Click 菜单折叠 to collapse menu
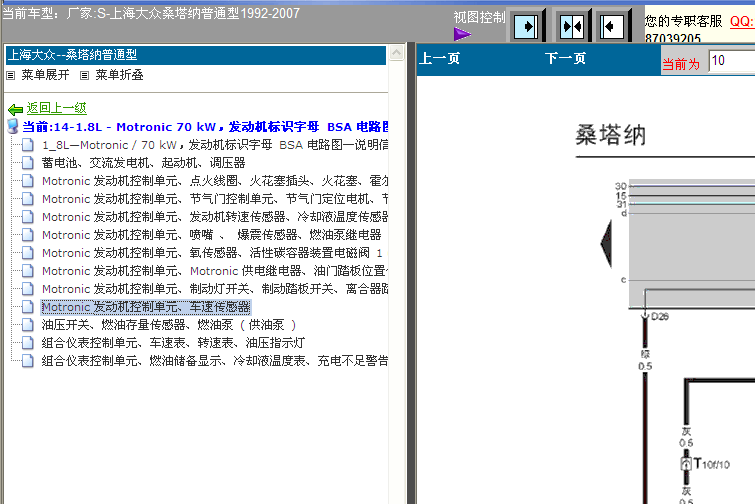 (x=119, y=75)
